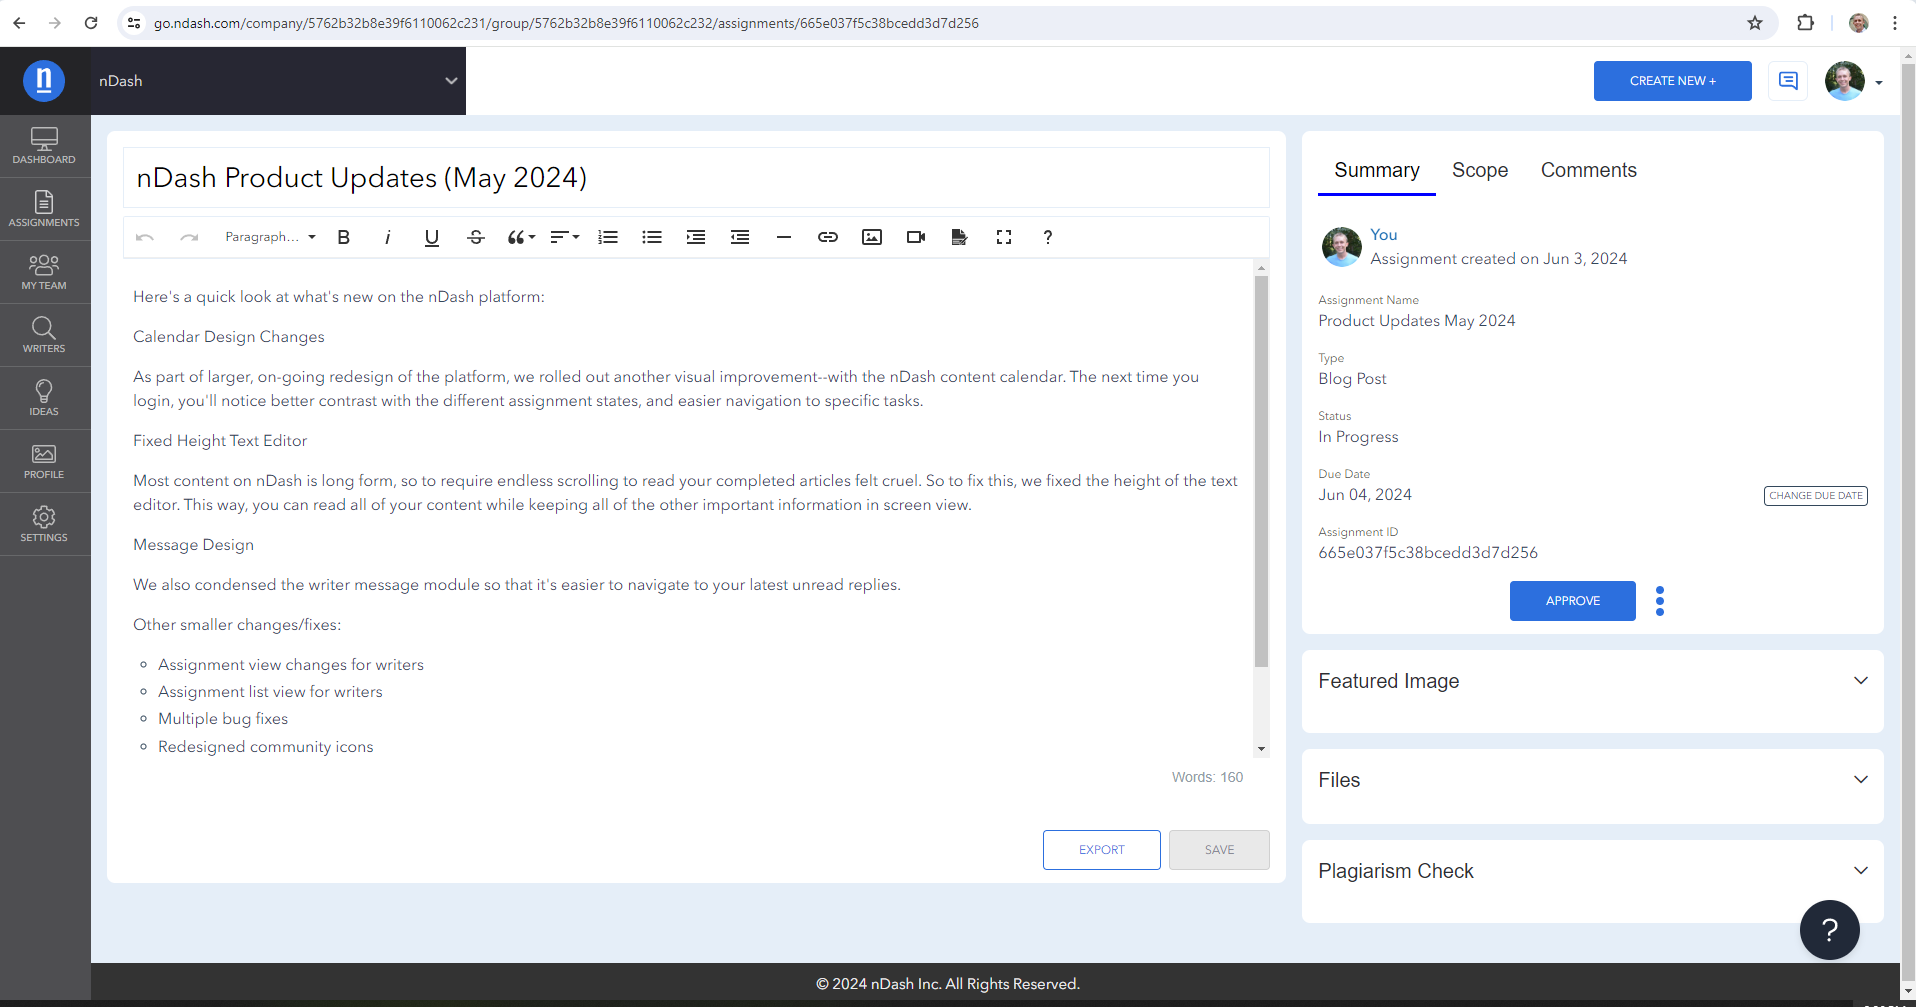Insert an image into the editor
The height and width of the screenshot is (1007, 1916).
pos(872,237)
